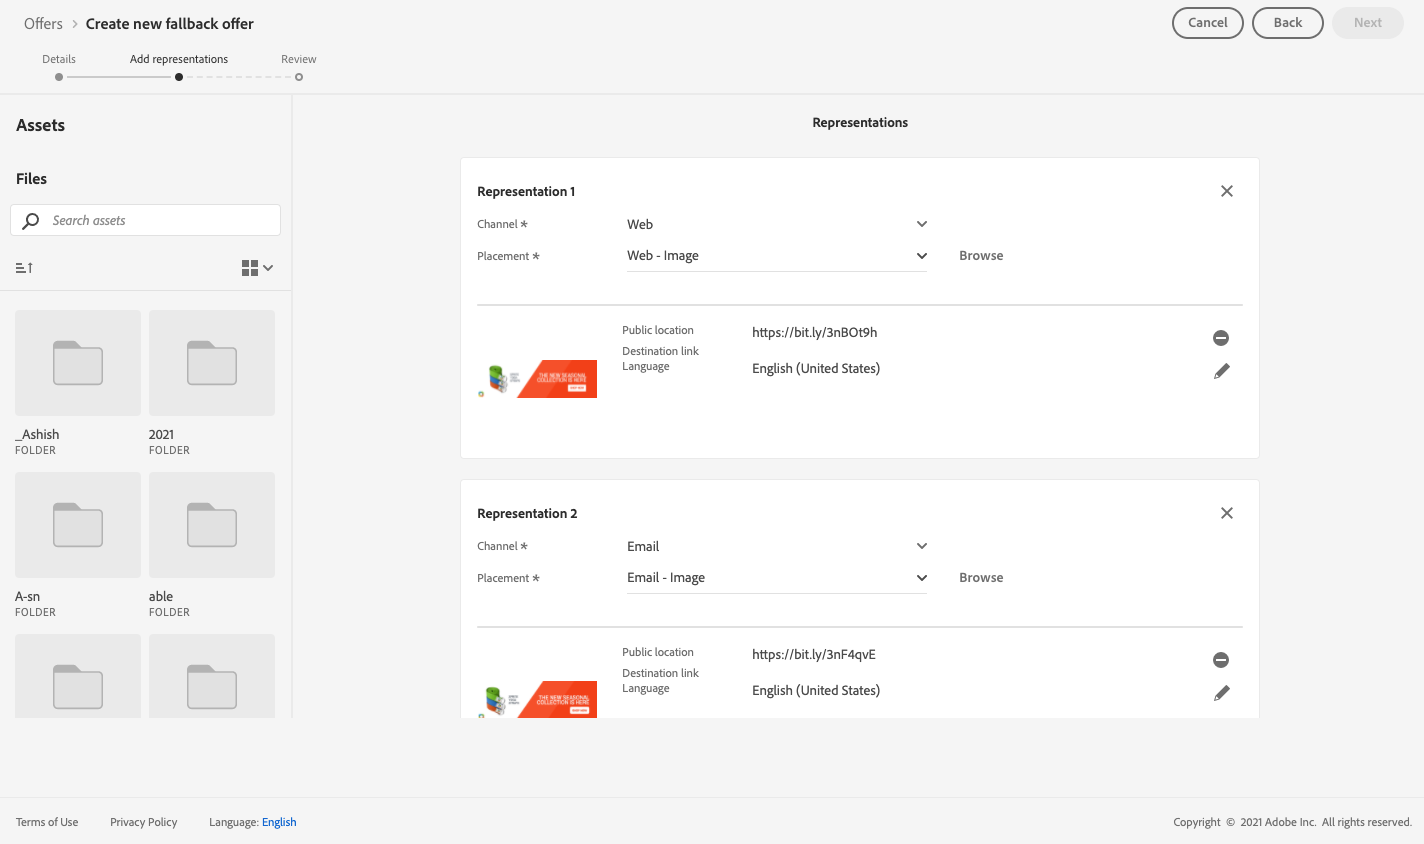This screenshot has height=844, width=1424.
Task: Remove Representation 2 using the X icon
Action: click(1227, 513)
